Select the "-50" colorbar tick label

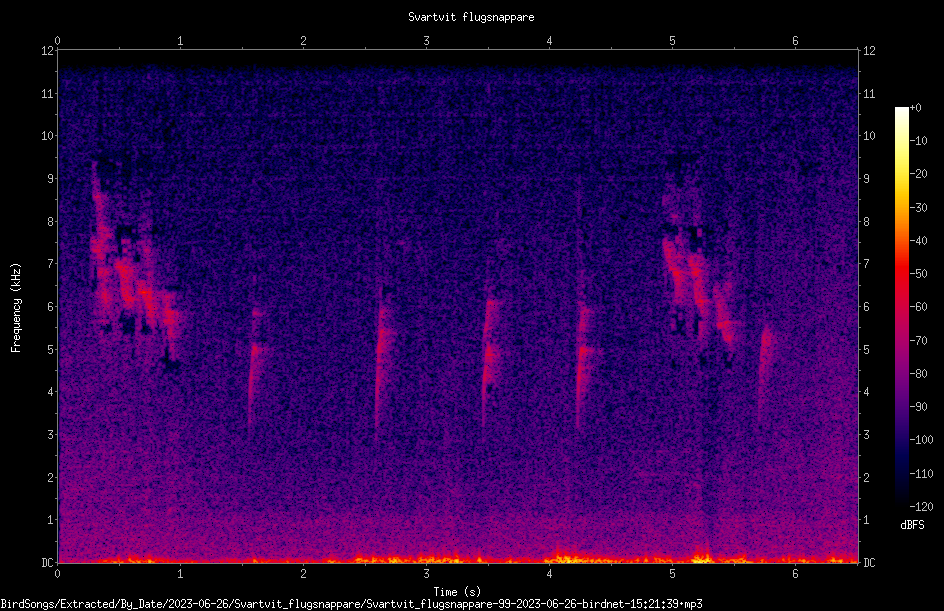click(919, 274)
